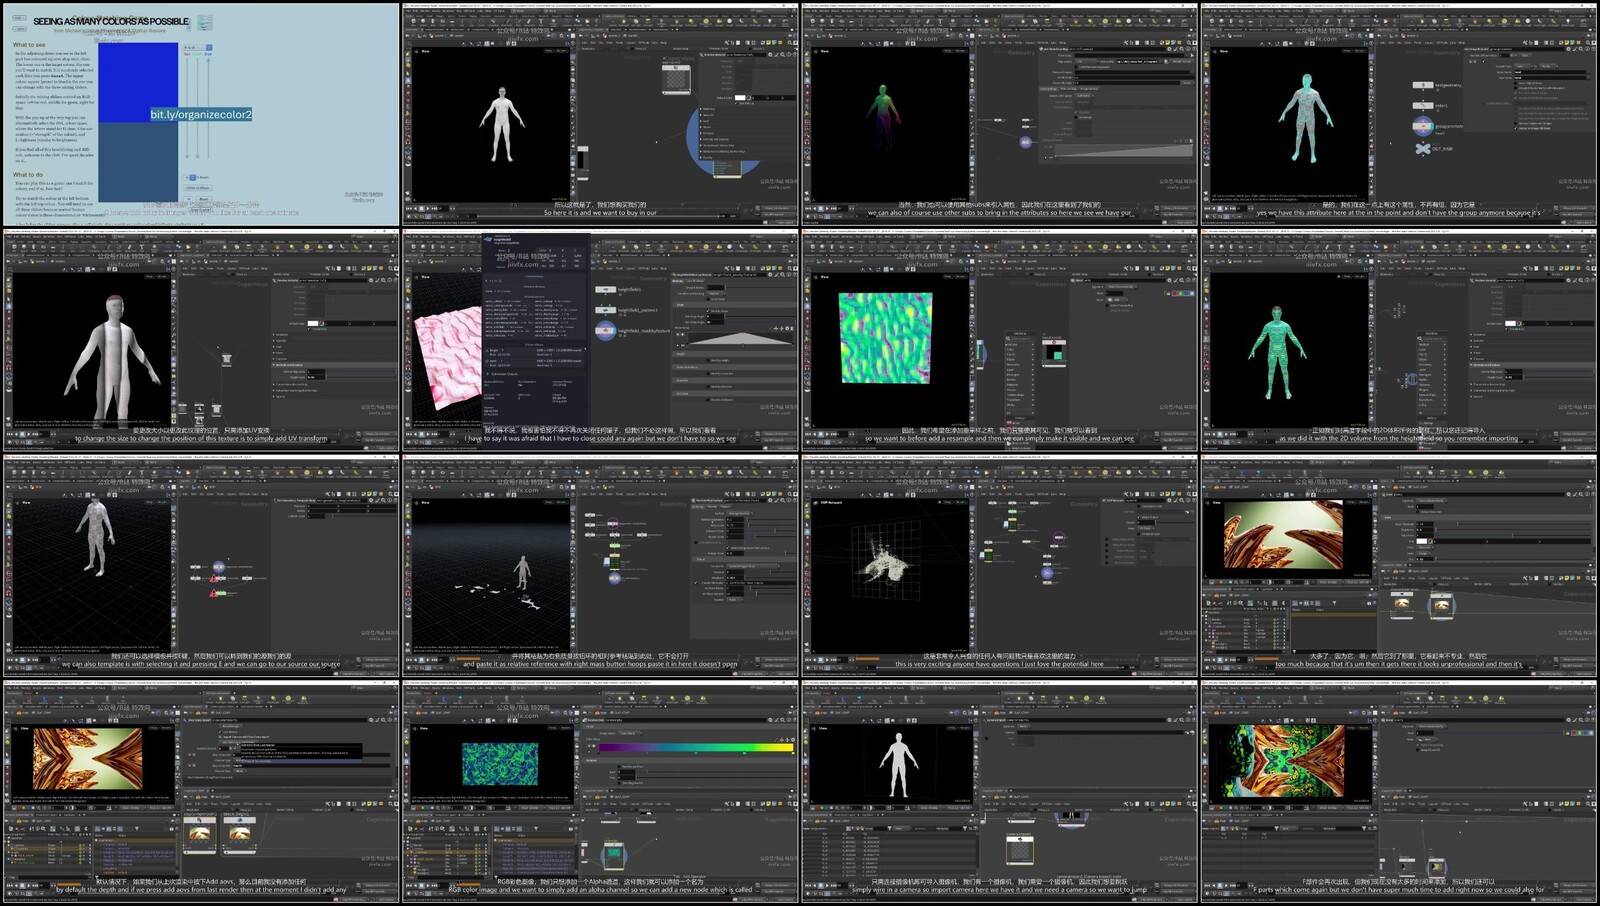Image resolution: width=1600 pixels, height=906 pixels.
Task: Click the 'What to do' heading
Action: pyautogui.click(x=28, y=175)
